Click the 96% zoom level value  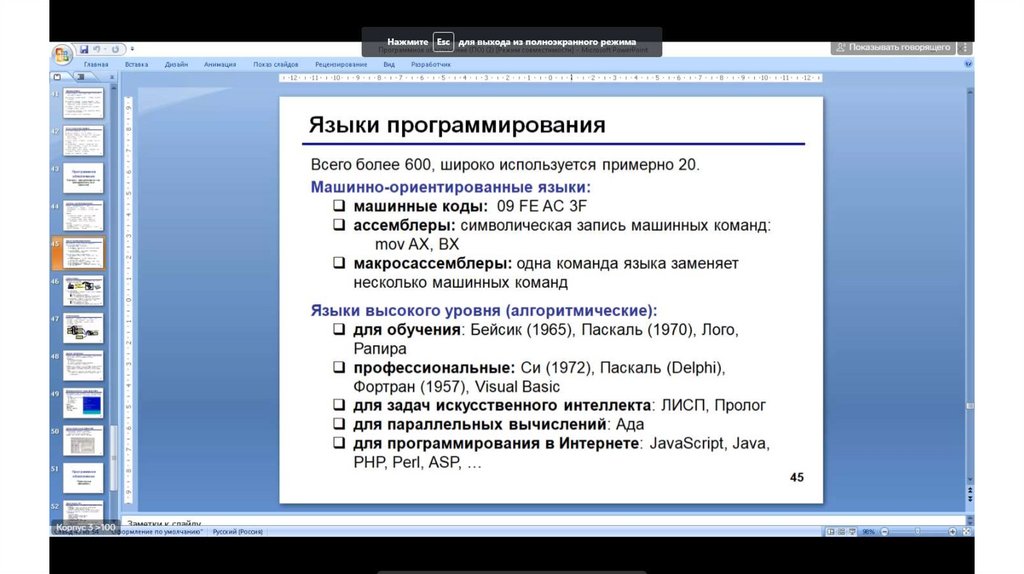pos(869,532)
